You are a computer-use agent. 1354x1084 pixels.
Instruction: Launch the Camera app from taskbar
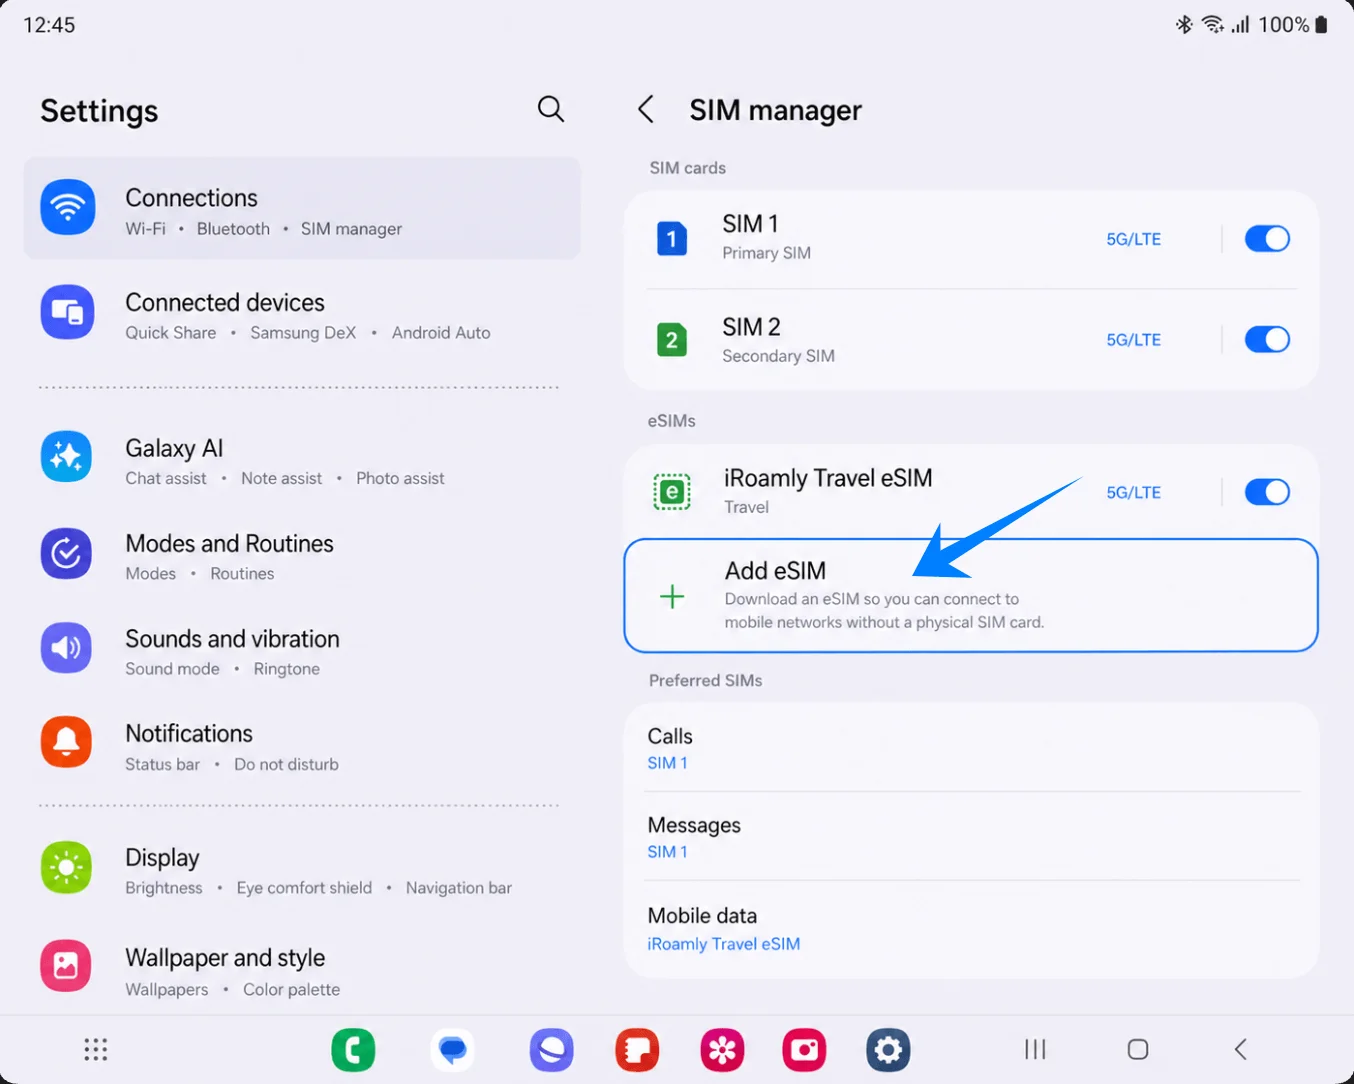(805, 1050)
